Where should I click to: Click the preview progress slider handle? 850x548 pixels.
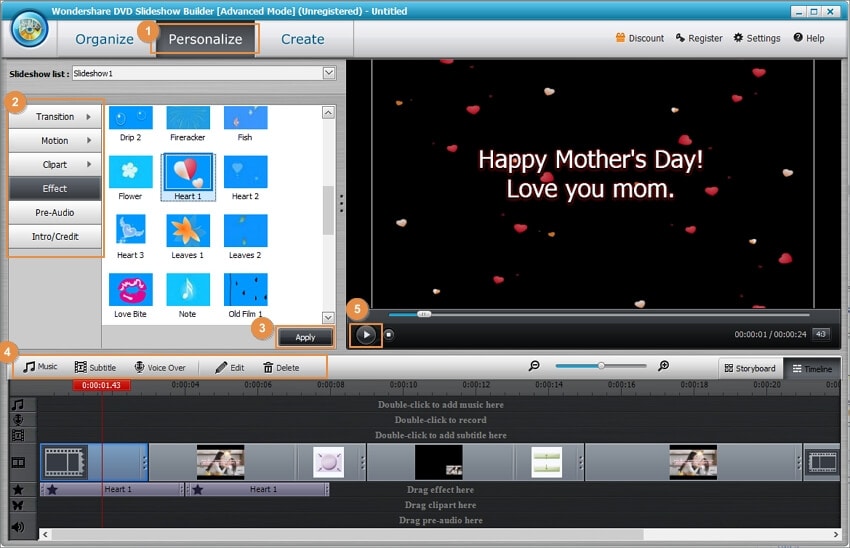click(x=424, y=314)
